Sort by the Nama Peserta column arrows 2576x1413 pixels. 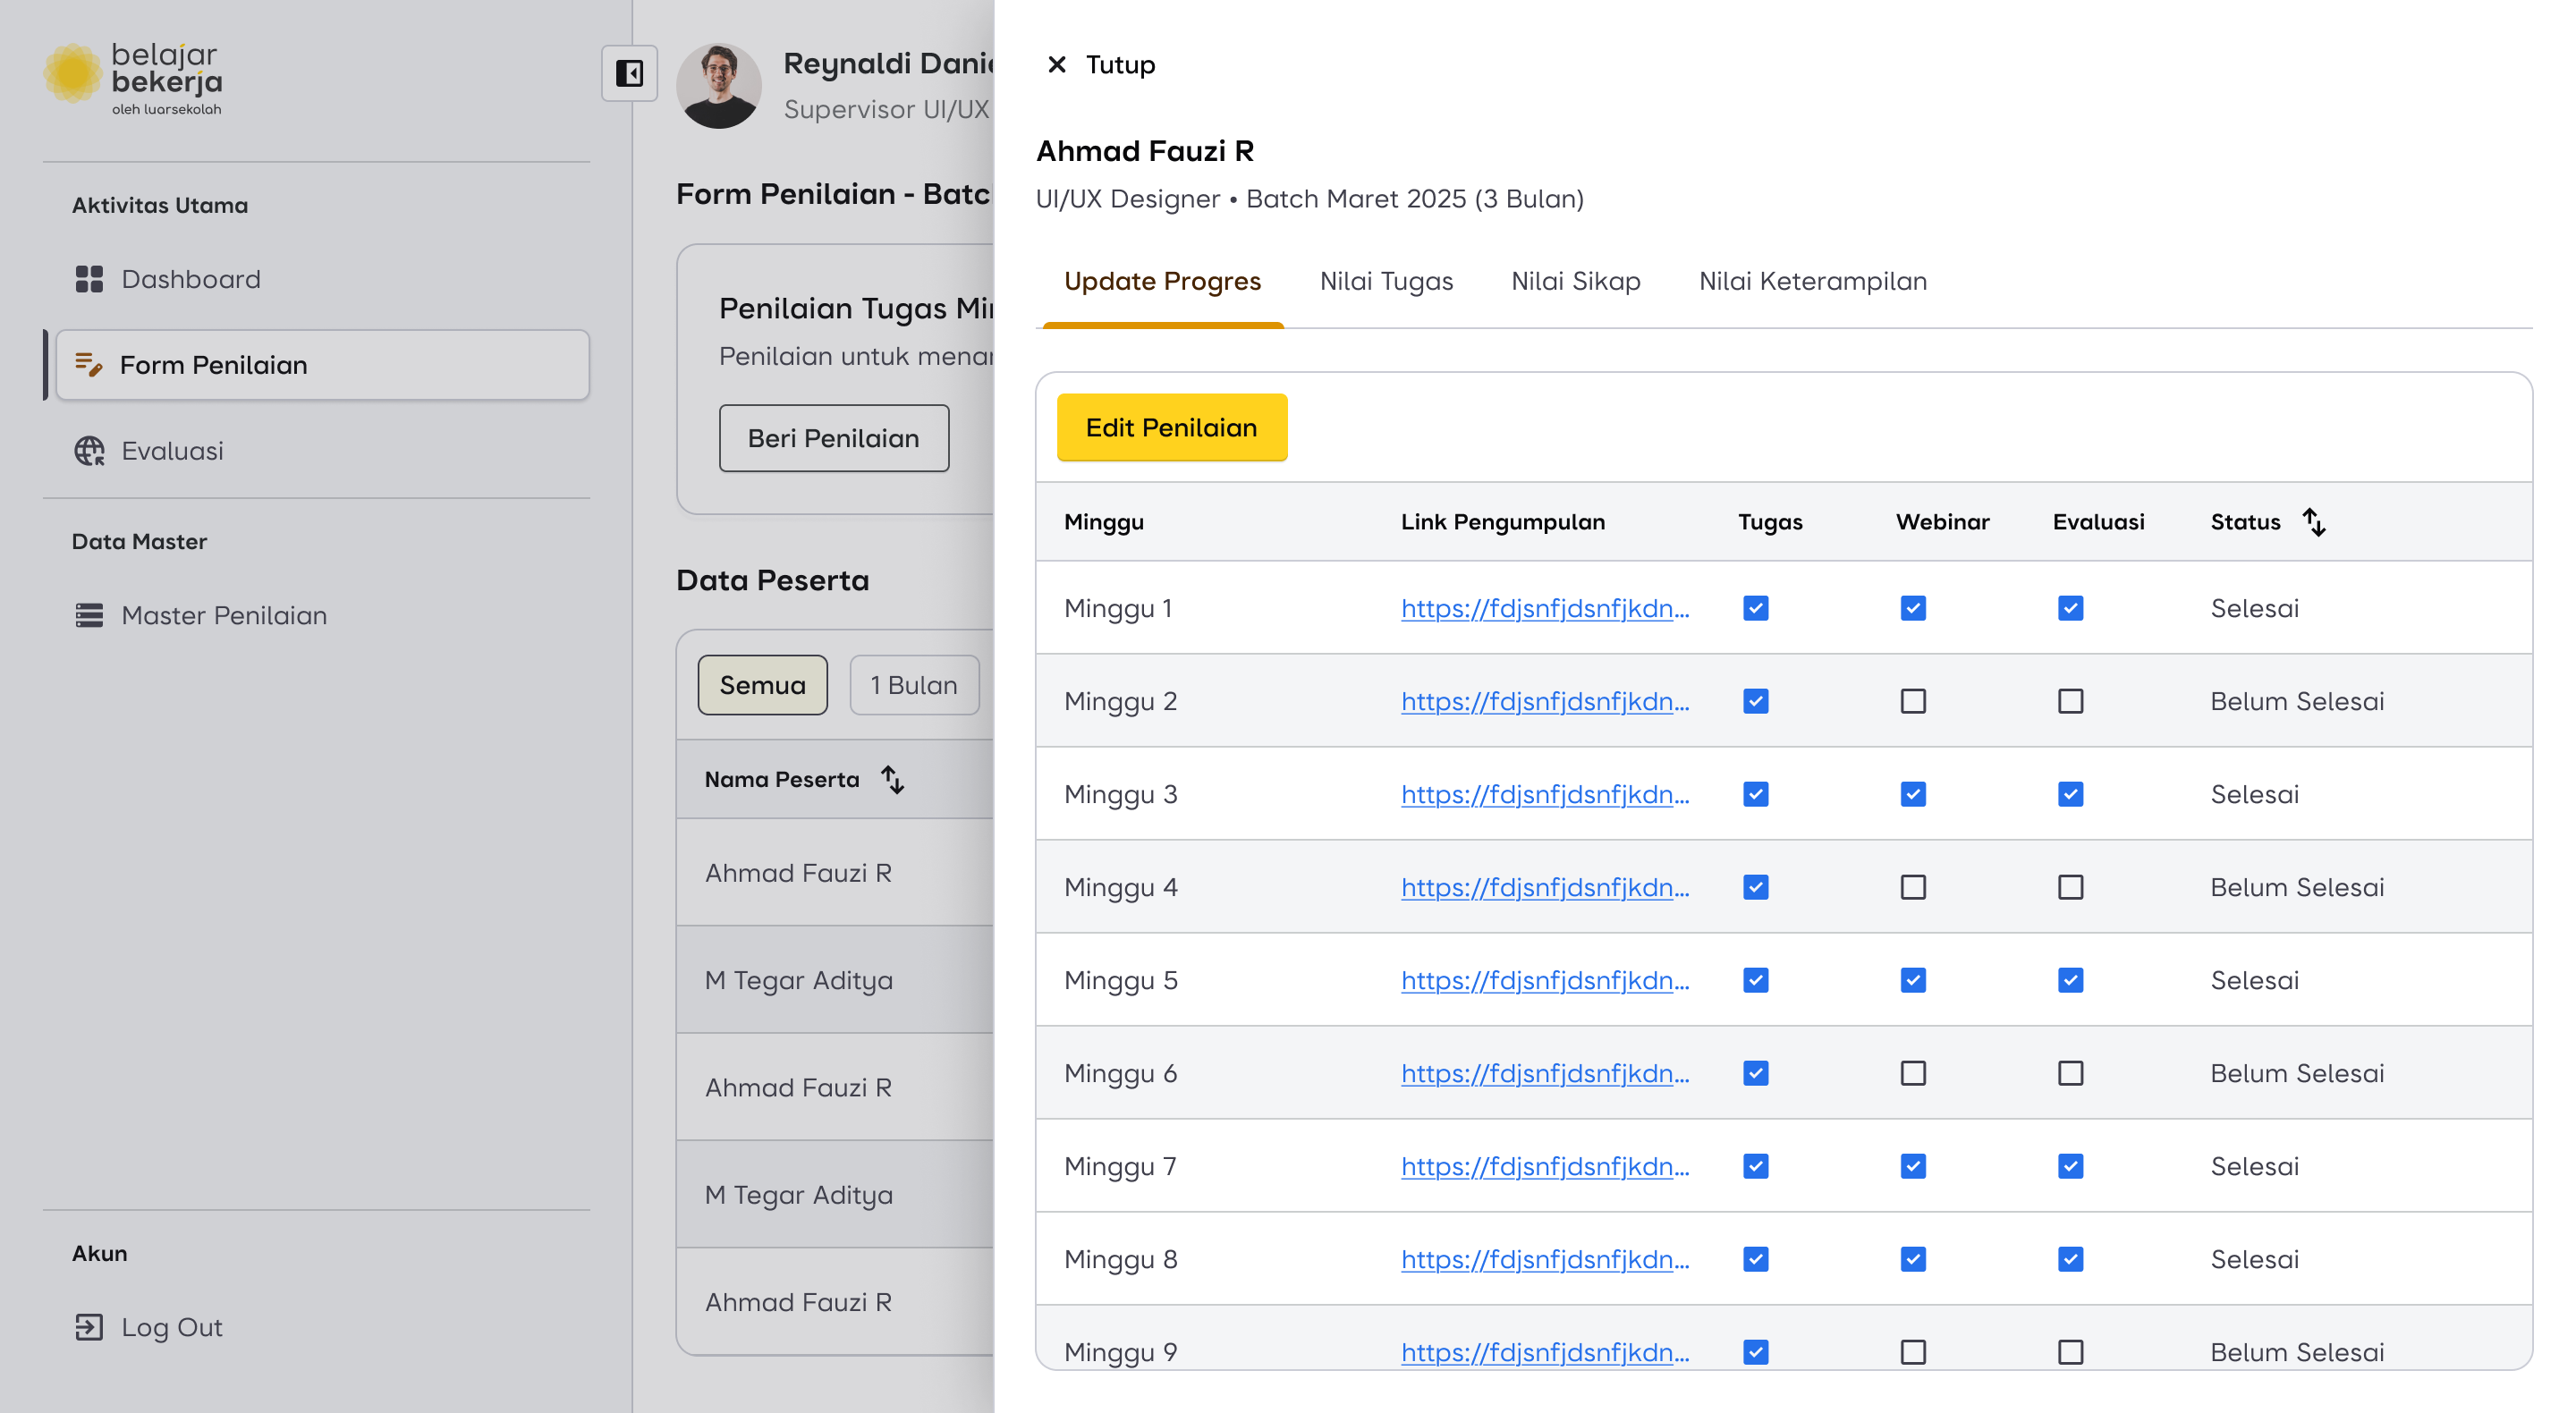[892, 779]
